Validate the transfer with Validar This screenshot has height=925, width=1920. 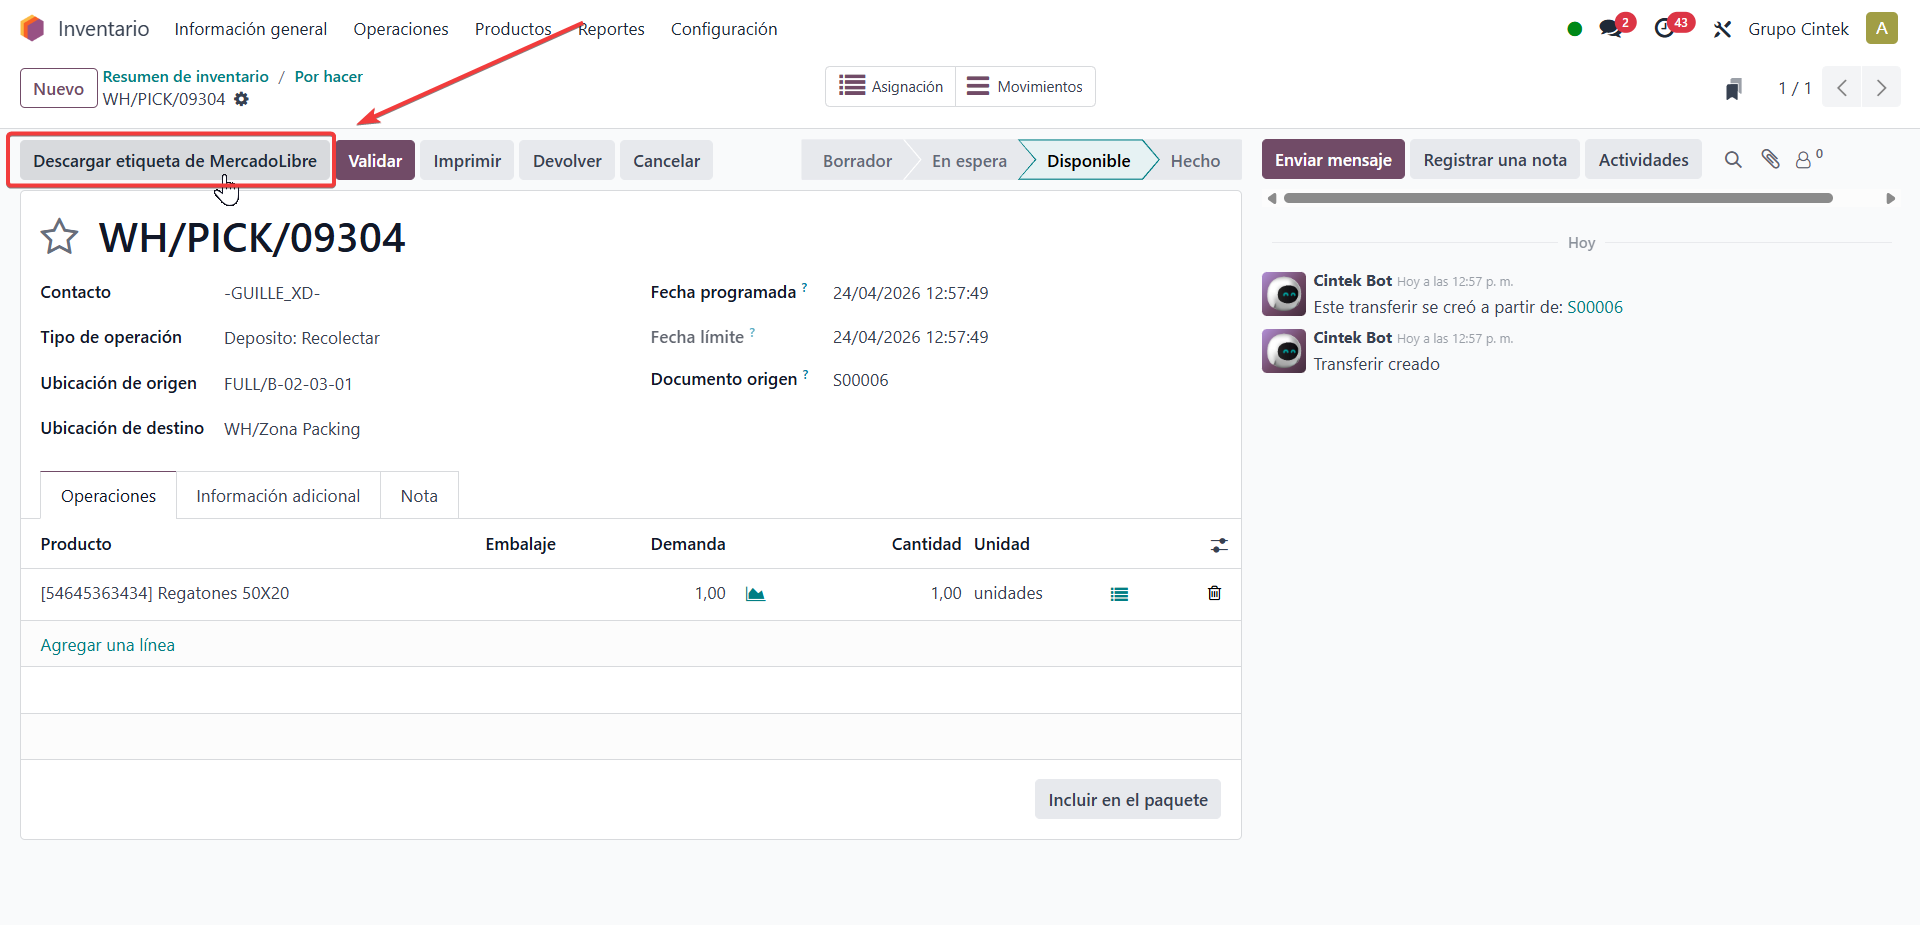tap(375, 161)
